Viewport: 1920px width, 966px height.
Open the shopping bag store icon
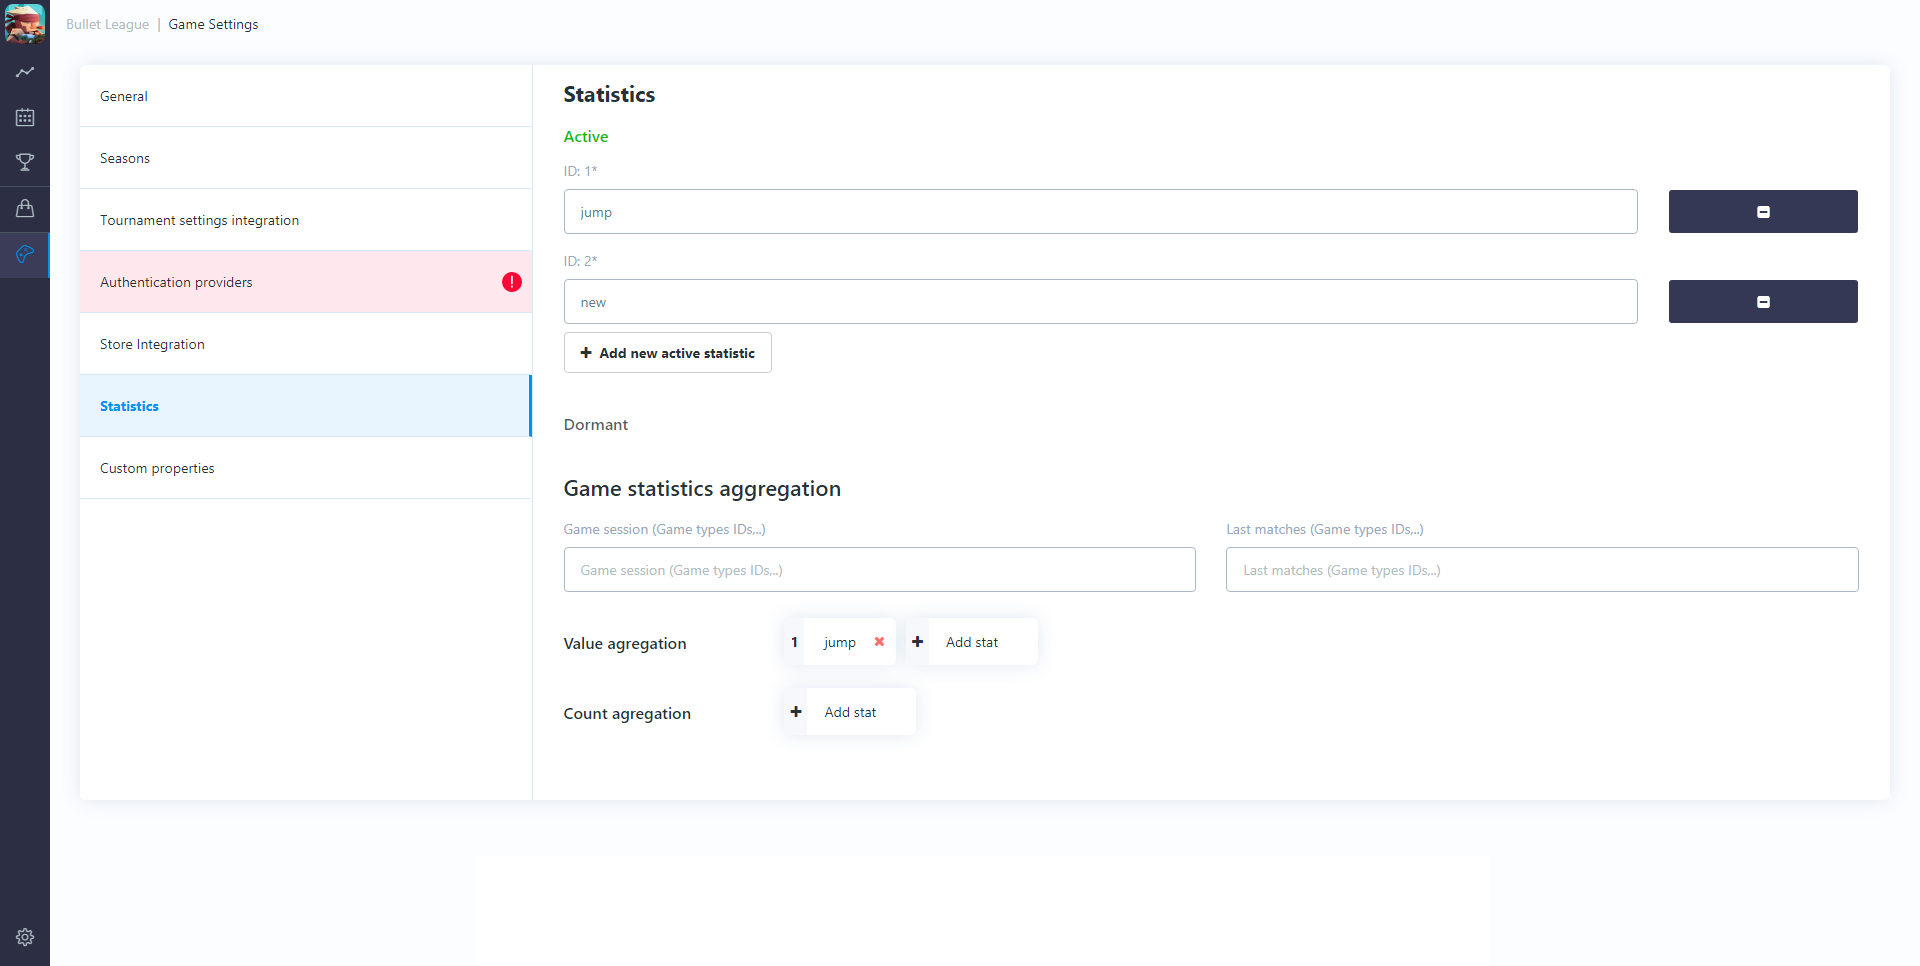click(25, 208)
